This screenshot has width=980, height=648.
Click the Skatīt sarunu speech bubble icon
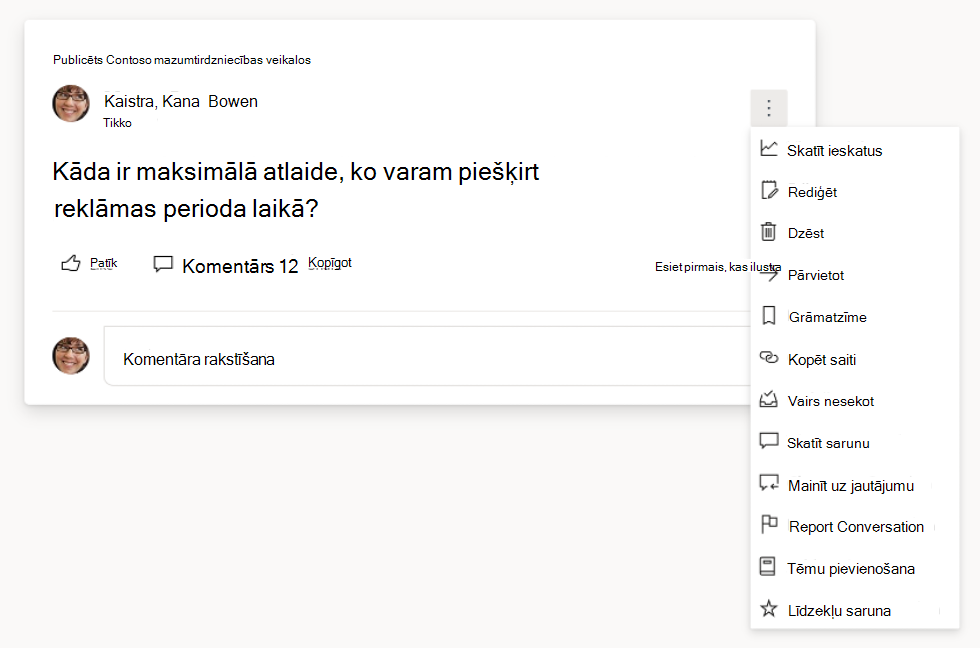769,441
